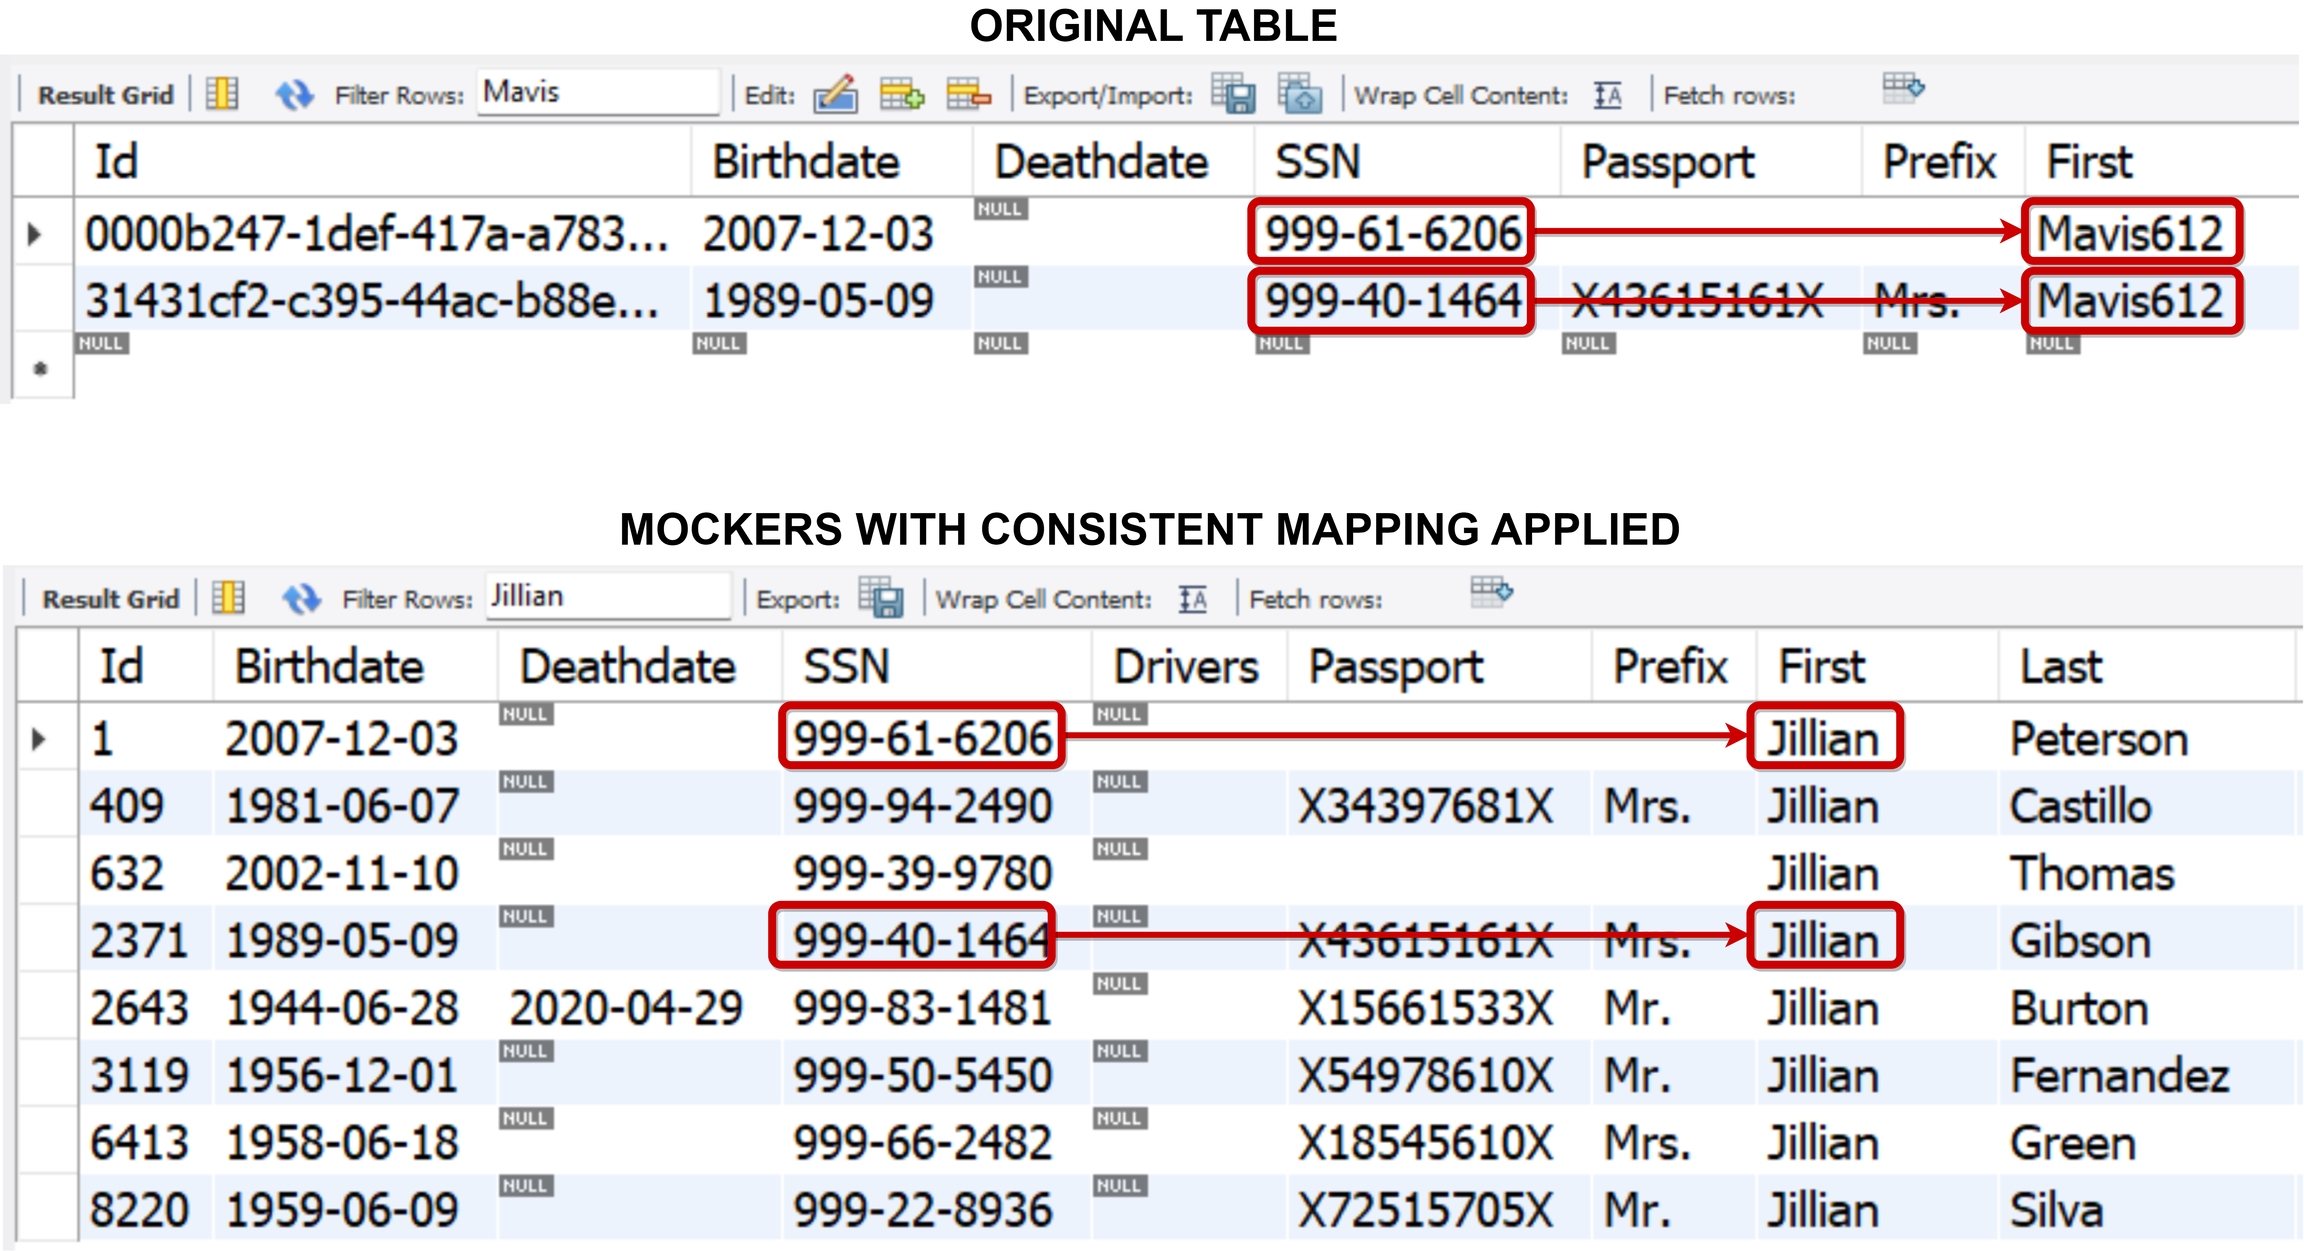2304x1251 pixels.
Task: Import records from file icon
Action: pos(1300,94)
